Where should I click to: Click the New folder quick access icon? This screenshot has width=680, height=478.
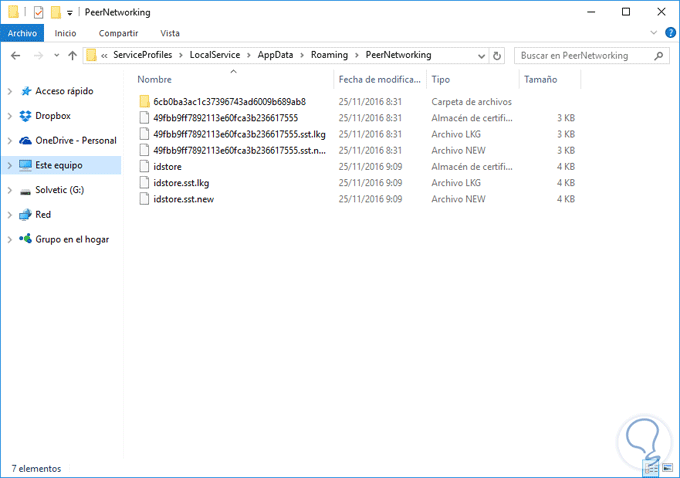(x=56, y=12)
